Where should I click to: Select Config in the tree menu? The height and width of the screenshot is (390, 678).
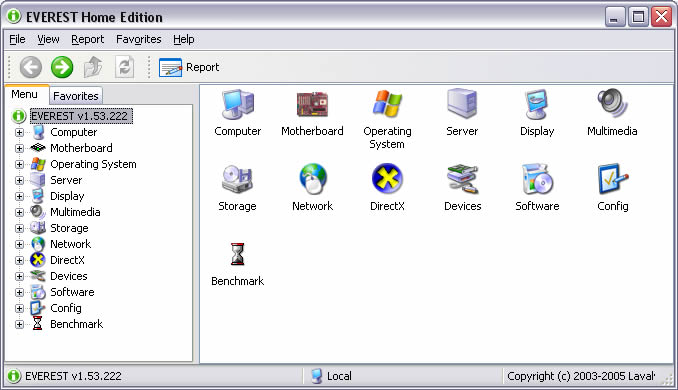click(66, 308)
